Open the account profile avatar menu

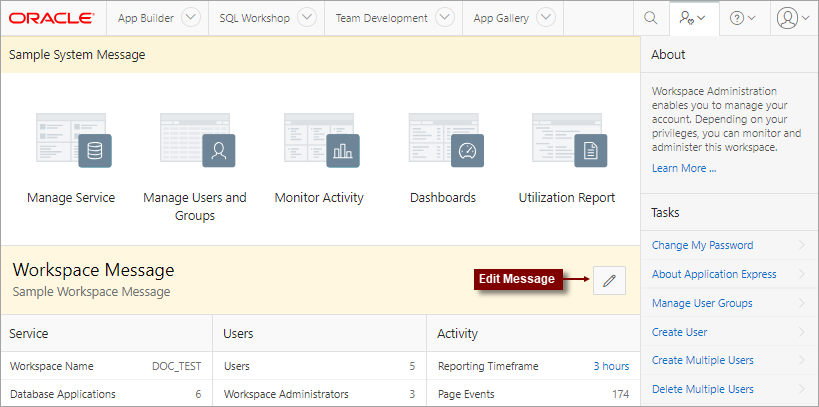click(793, 18)
